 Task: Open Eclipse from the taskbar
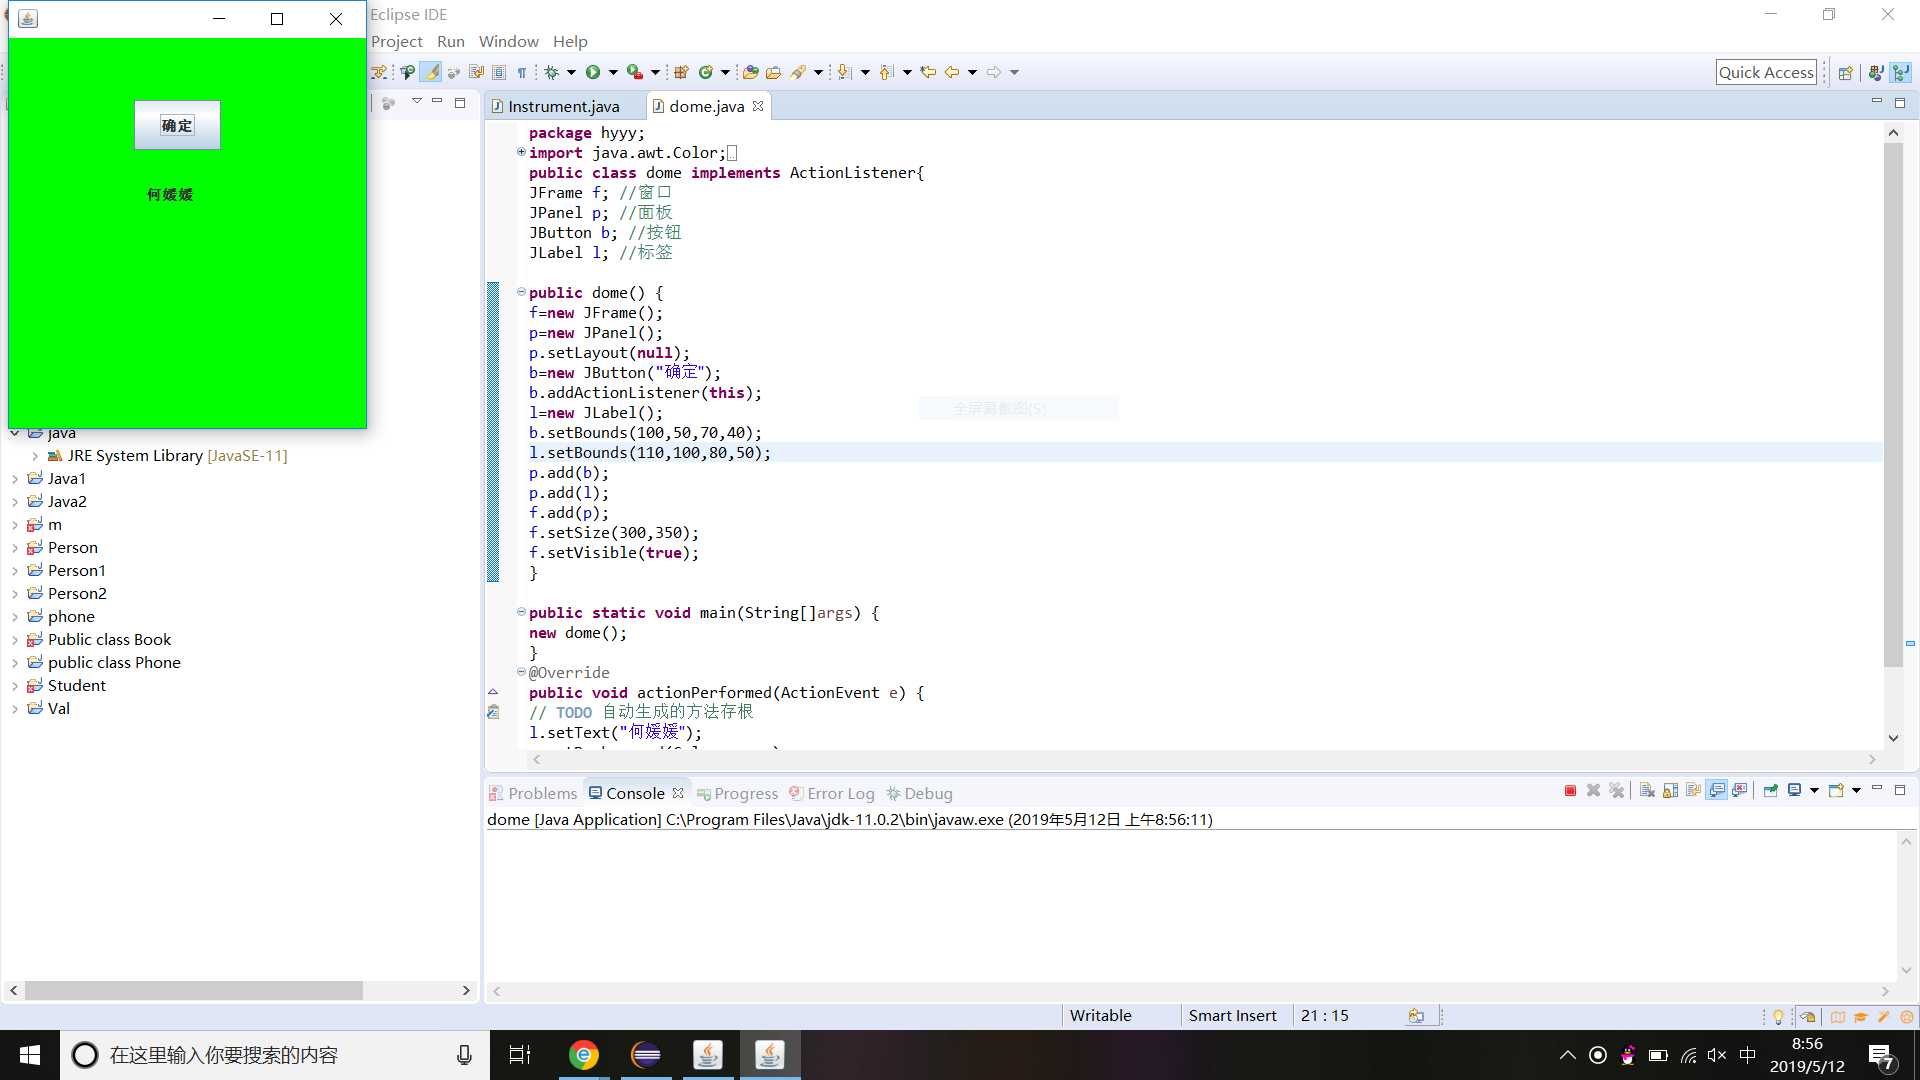click(646, 1055)
